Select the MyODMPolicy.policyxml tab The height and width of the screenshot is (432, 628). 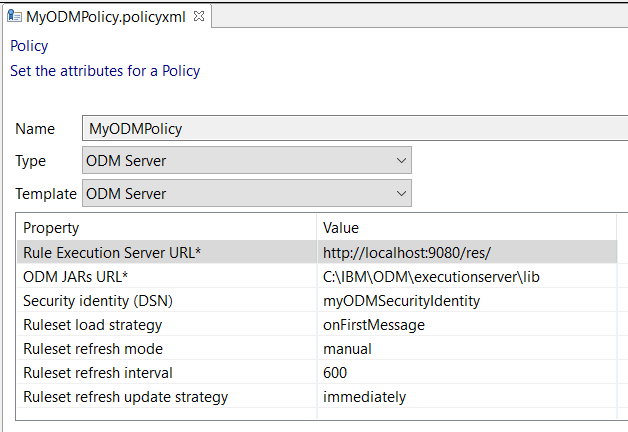point(106,17)
